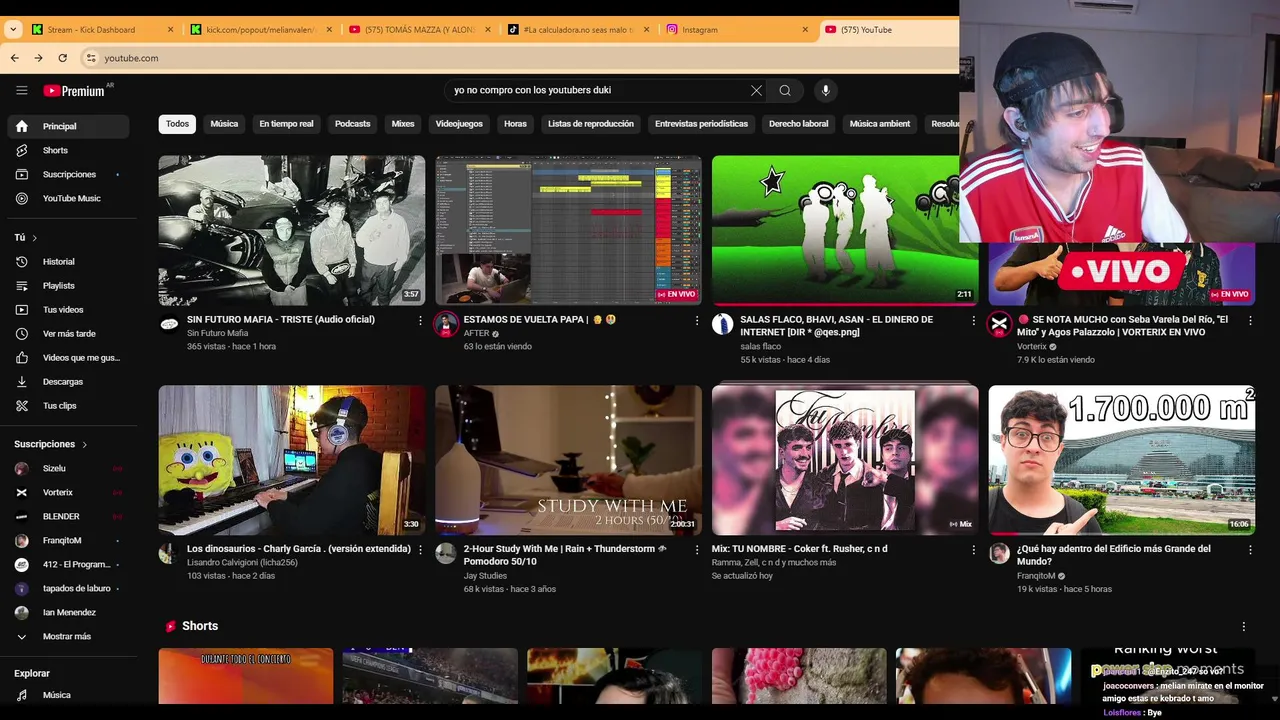Close the Instagram browser tab
This screenshot has height=720, width=1280.
pyautogui.click(x=805, y=30)
